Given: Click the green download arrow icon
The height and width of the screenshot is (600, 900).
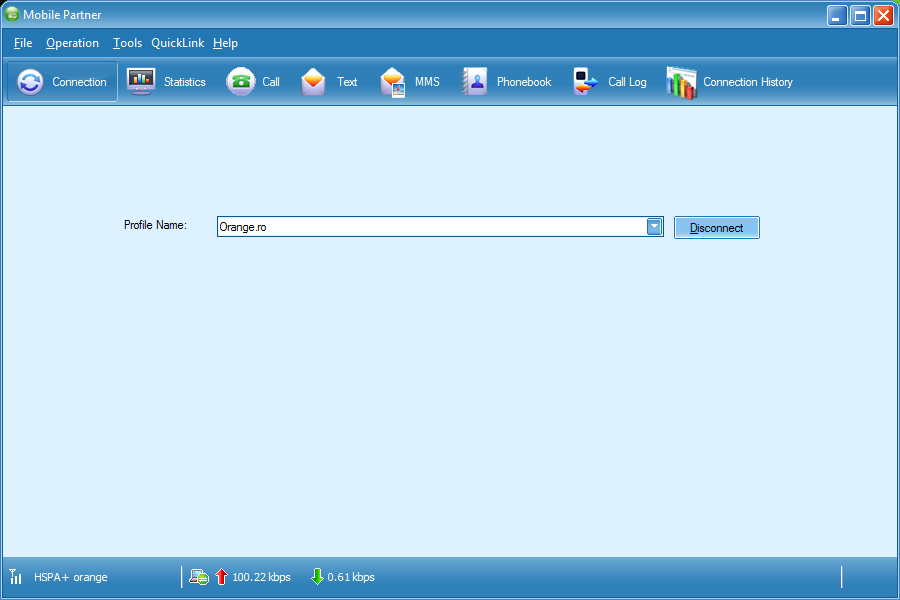Looking at the screenshot, I should (x=317, y=576).
